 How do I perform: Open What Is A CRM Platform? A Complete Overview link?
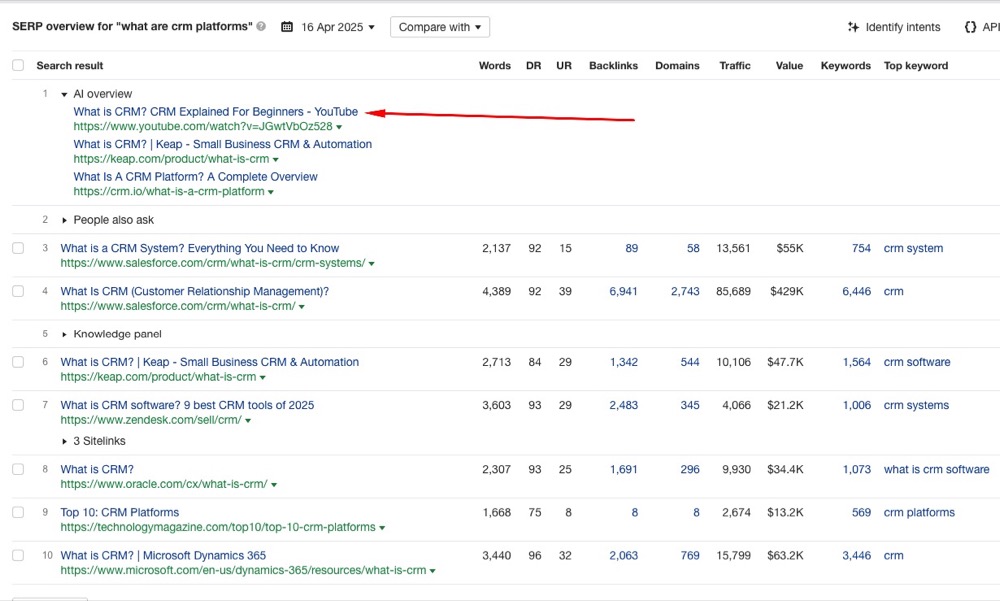click(195, 177)
